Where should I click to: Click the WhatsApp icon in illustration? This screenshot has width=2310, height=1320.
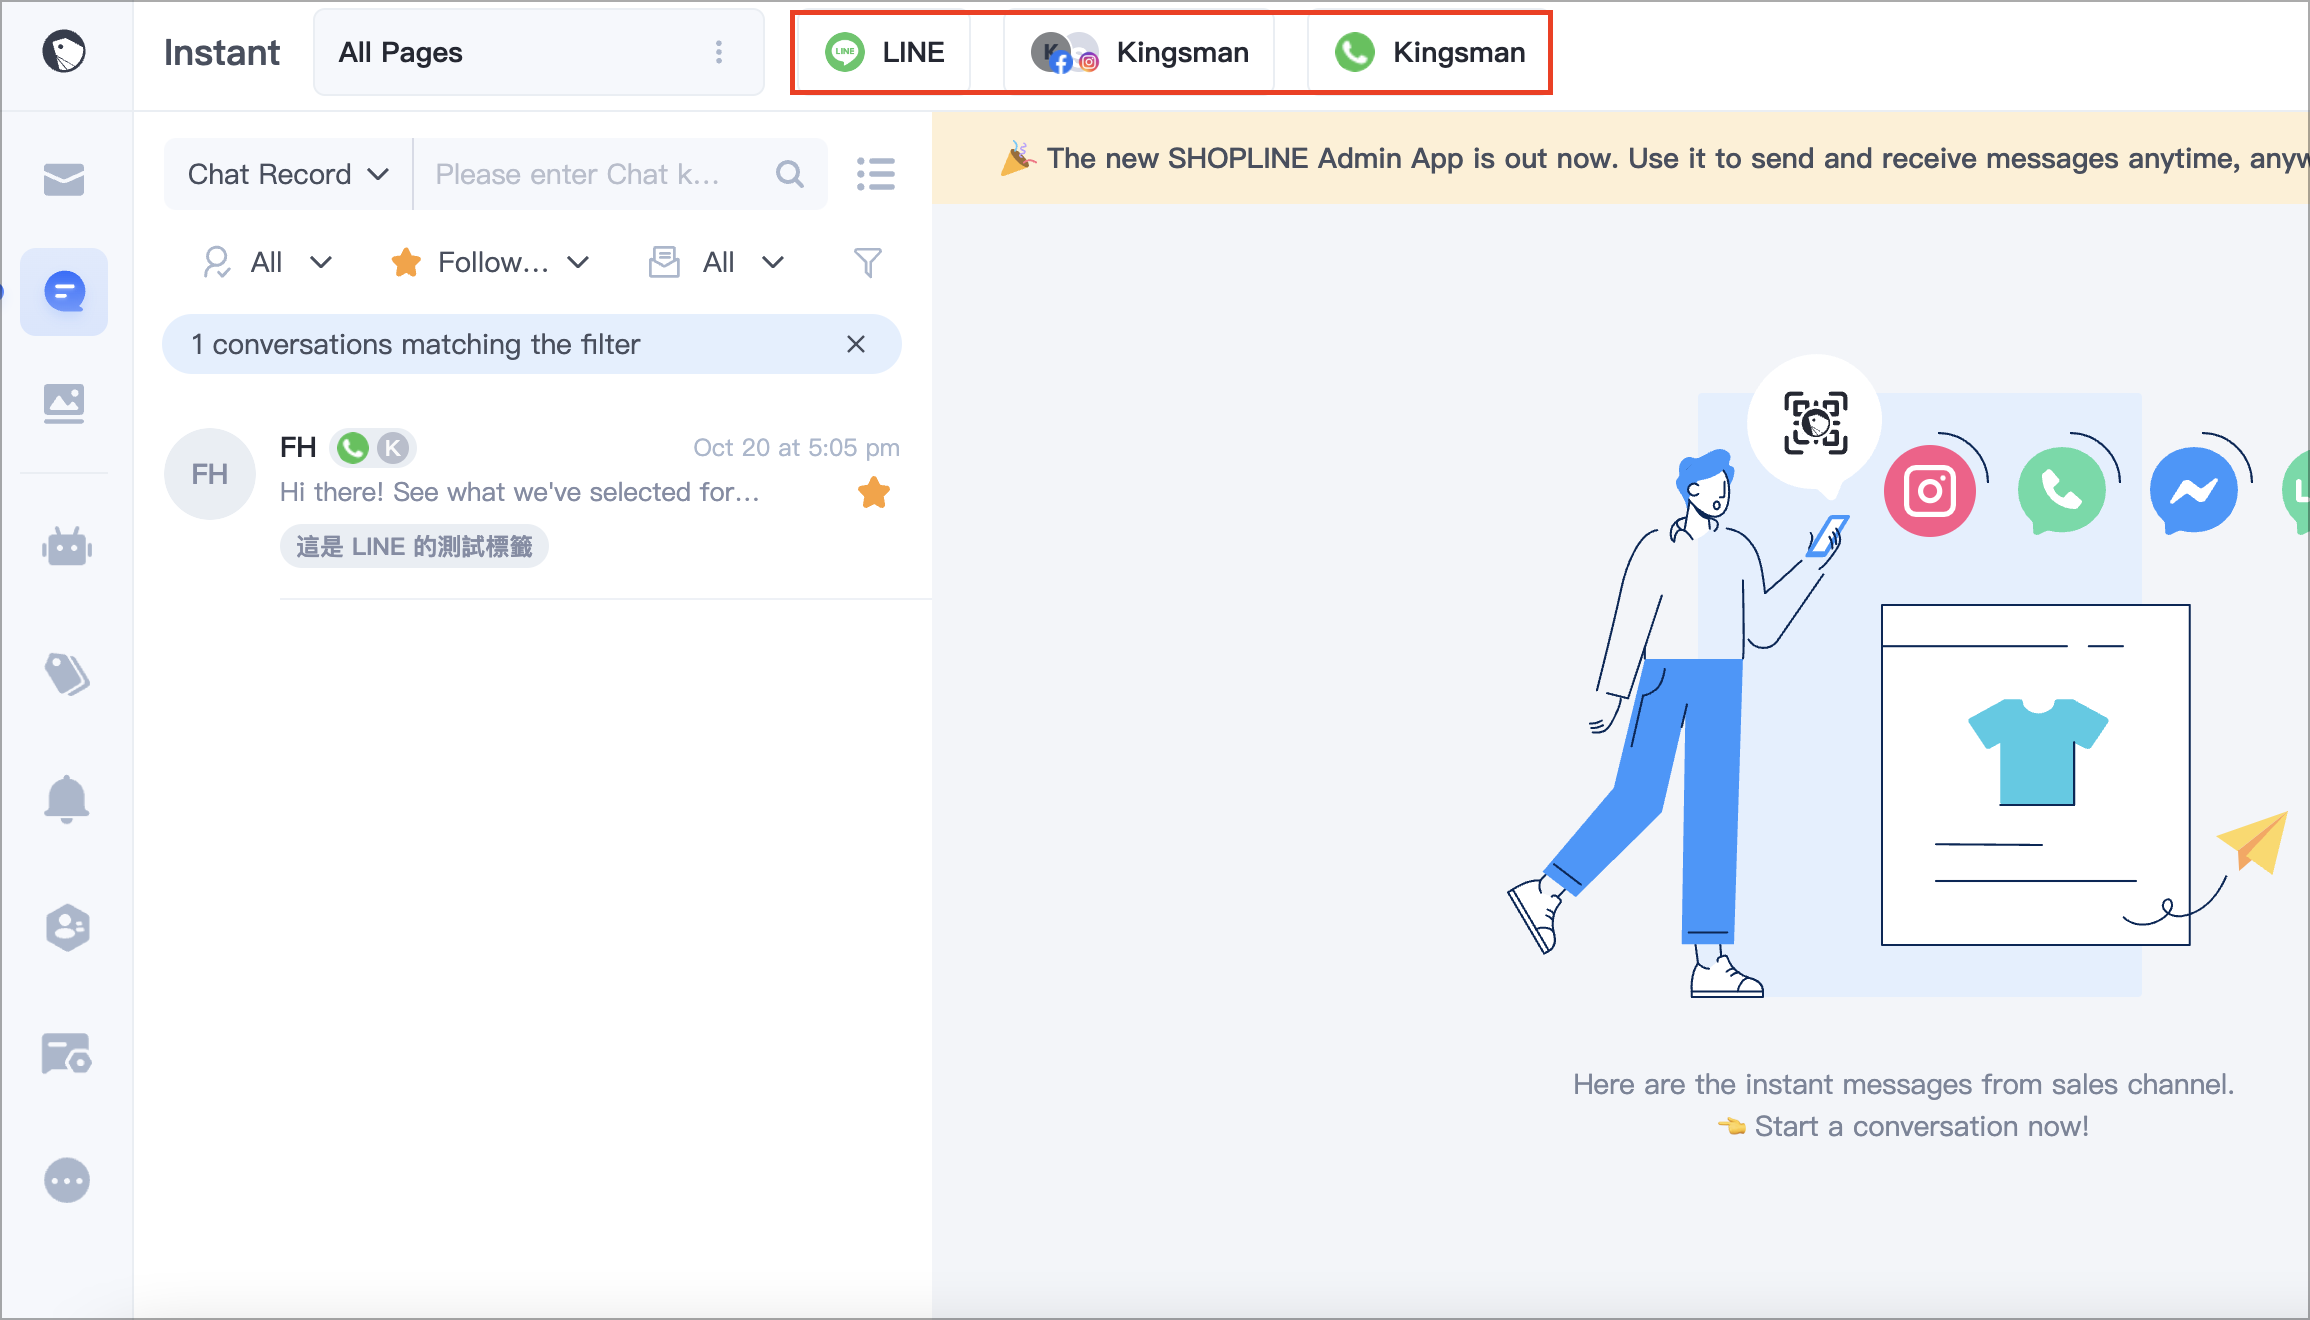point(2062,491)
